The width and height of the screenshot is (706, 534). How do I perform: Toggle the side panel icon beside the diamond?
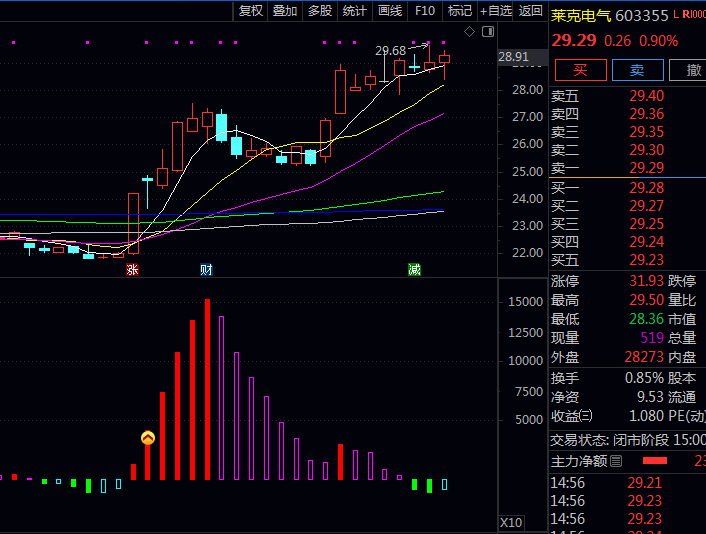click(x=488, y=32)
